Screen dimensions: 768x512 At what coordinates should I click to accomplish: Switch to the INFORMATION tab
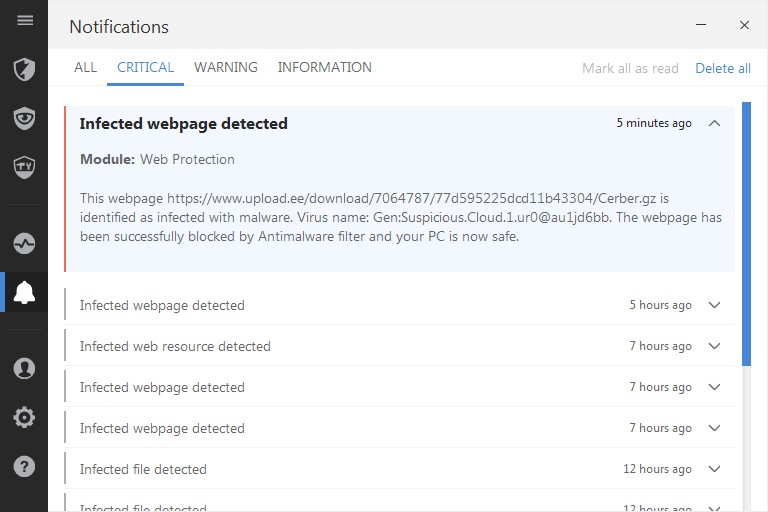click(325, 67)
